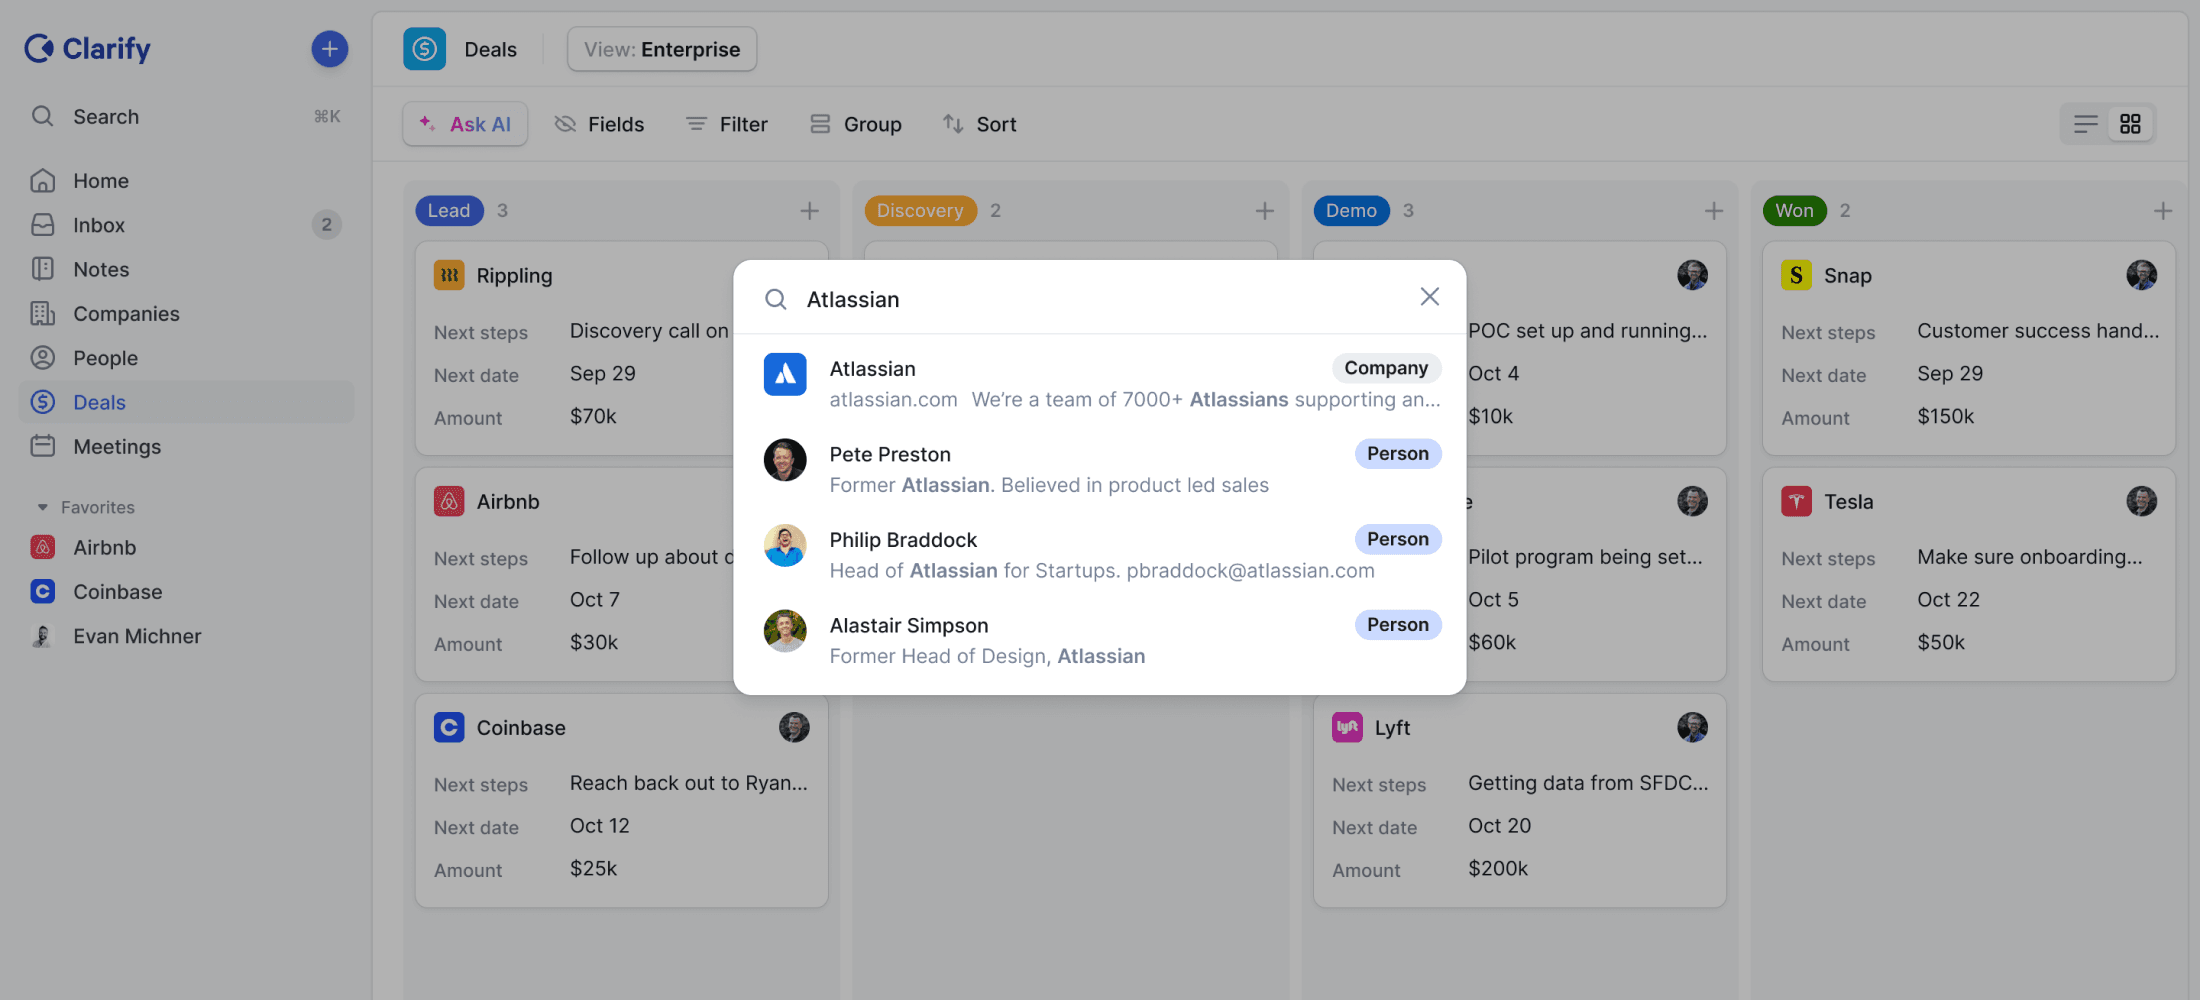Open the Inbox page
The height and width of the screenshot is (1000, 2200).
coord(186,225)
